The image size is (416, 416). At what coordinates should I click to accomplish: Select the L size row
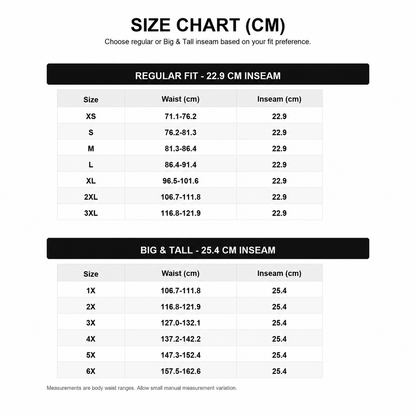pos(190,164)
